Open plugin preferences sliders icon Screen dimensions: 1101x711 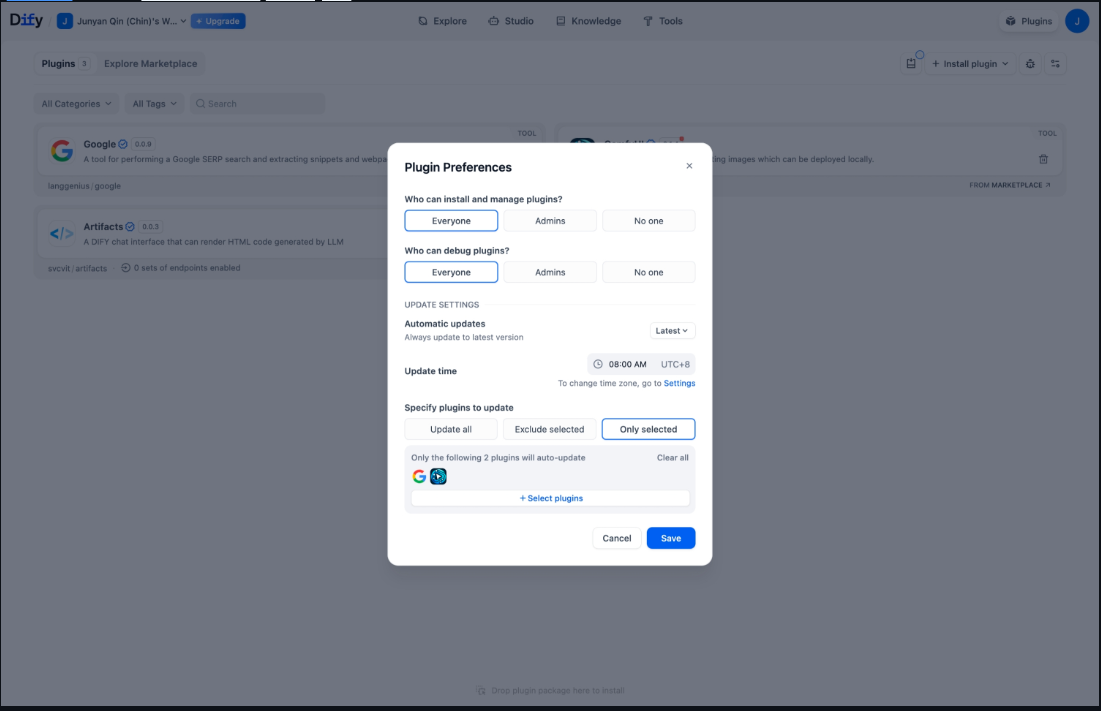point(1055,64)
